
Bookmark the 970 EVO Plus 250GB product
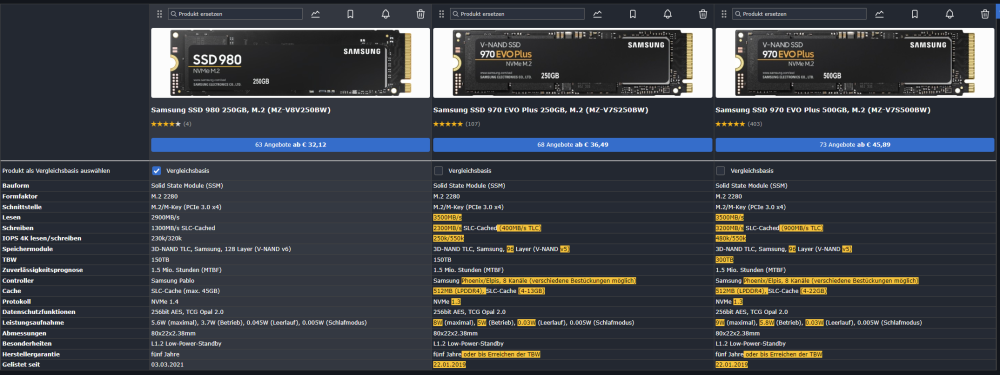tap(632, 14)
